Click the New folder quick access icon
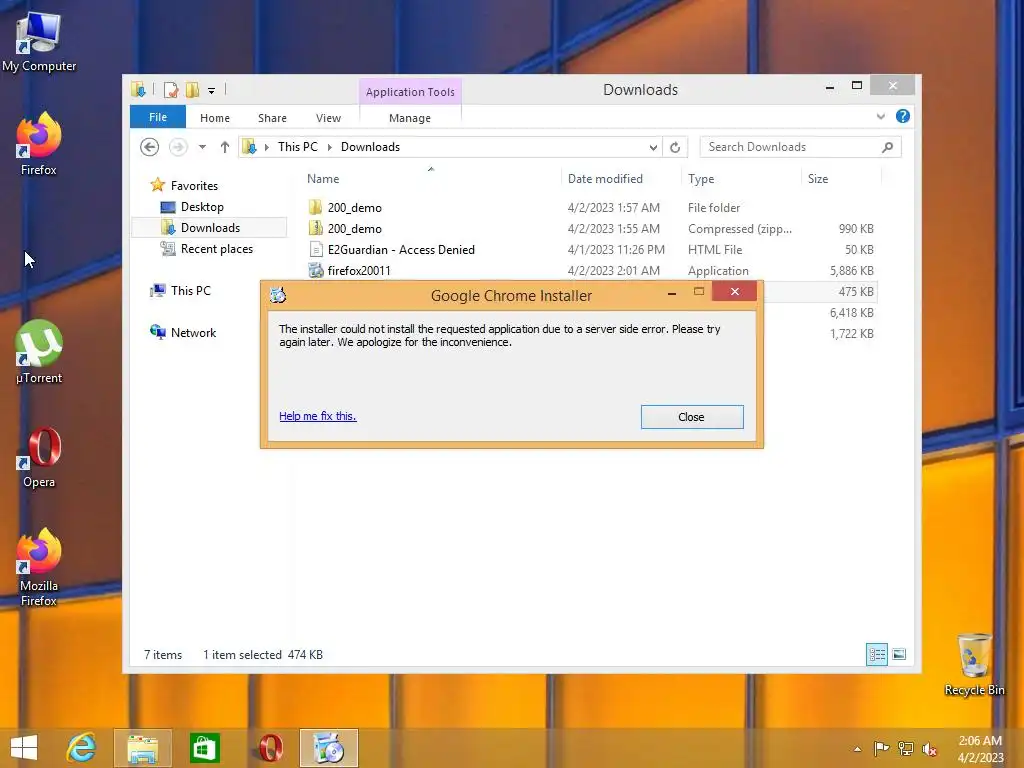The width and height of the screenshot is (1024, 768). pyautogui.click(x=192, y=89)
